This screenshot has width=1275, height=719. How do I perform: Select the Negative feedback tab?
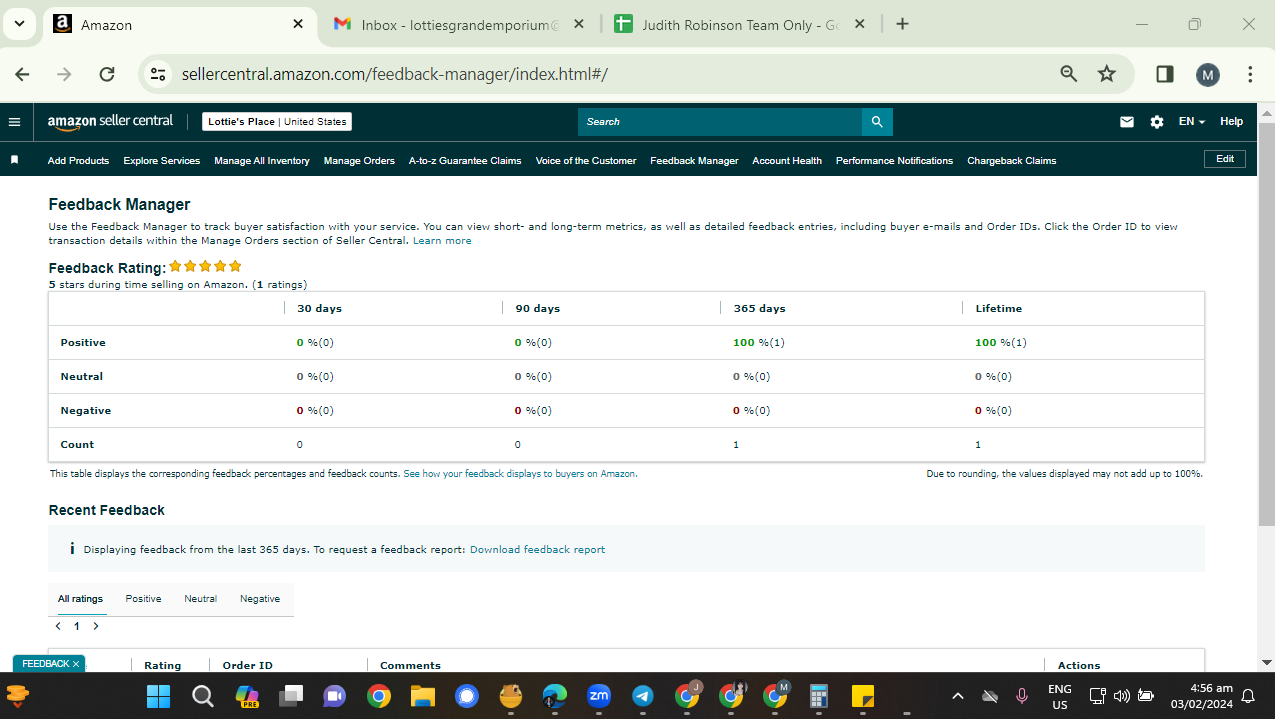(x=260, y=599)
